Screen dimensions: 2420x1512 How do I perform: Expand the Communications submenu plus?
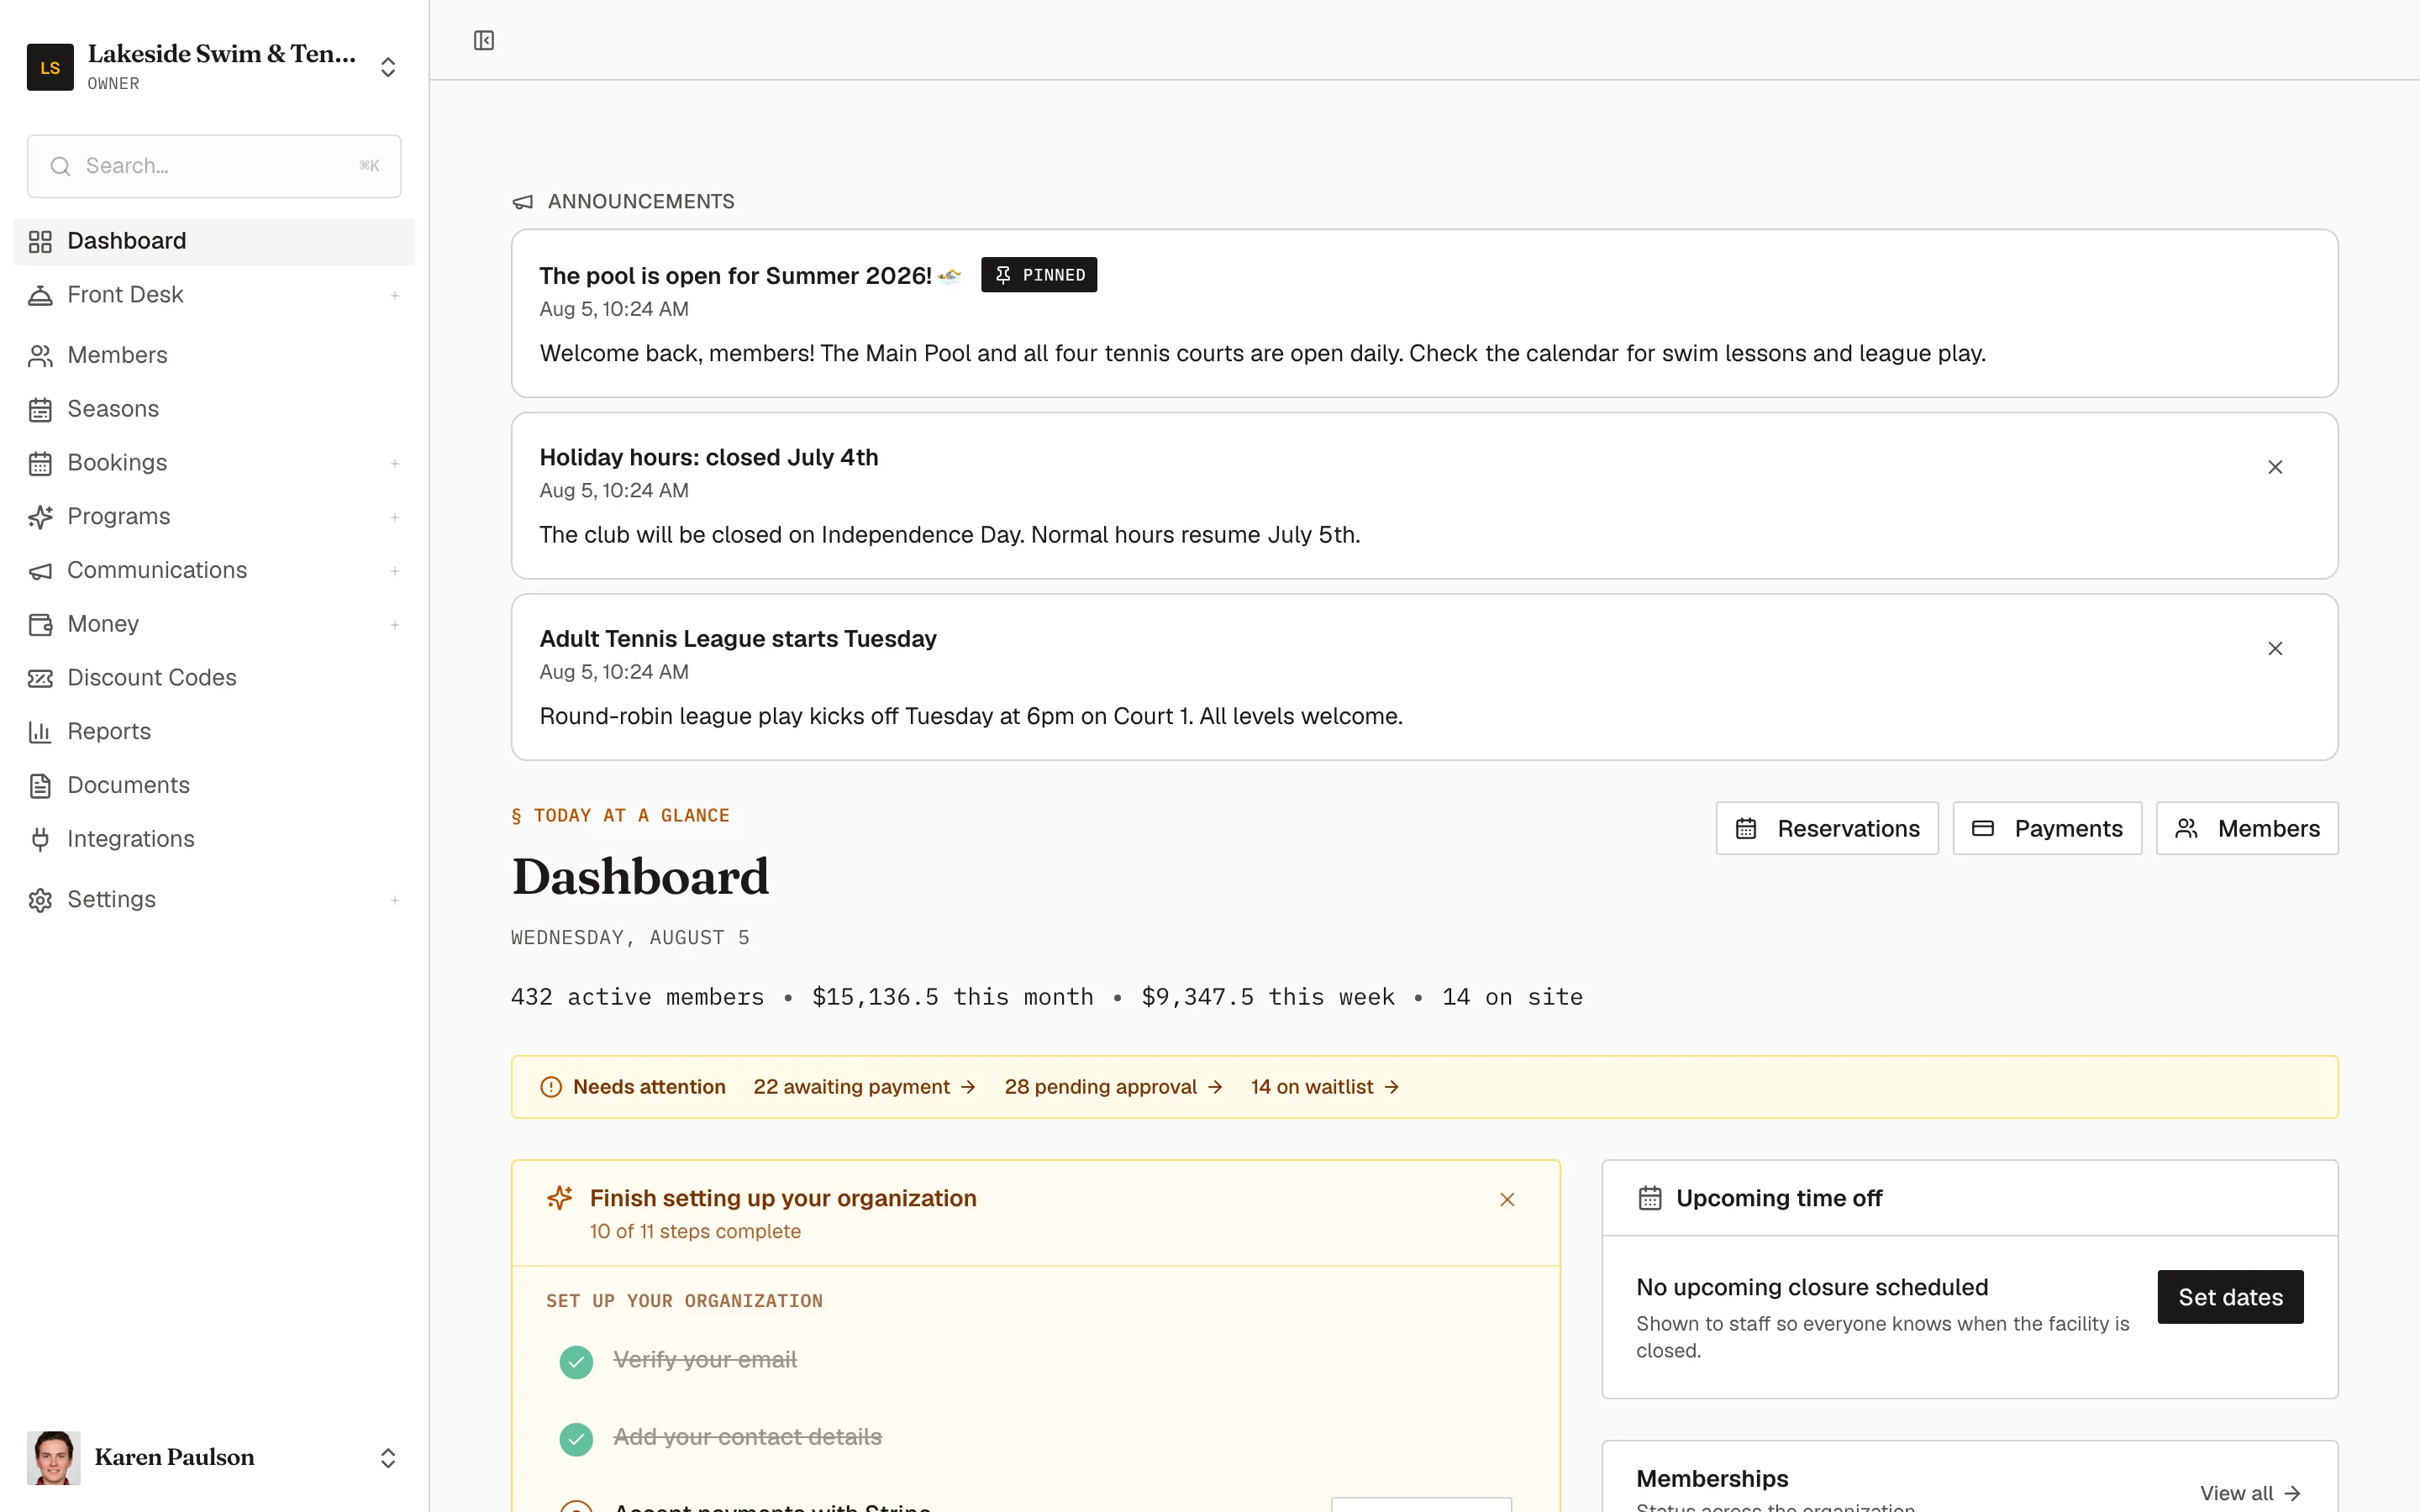click(395, 571)
